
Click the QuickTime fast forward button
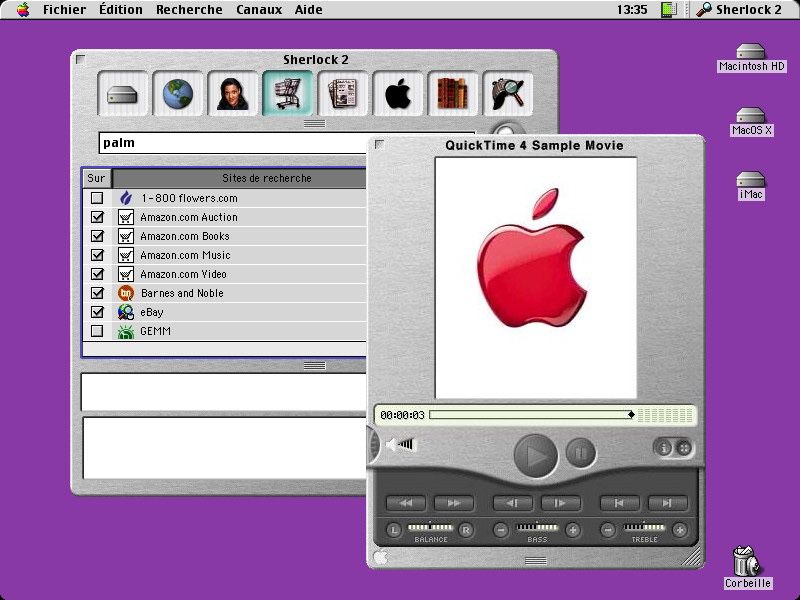pos(454,503)
